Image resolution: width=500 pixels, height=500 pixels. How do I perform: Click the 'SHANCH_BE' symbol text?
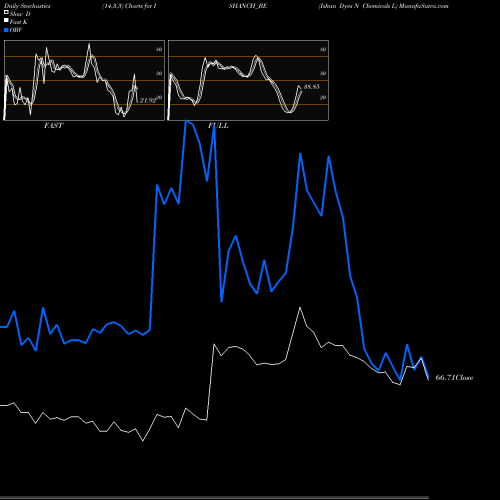248,6
